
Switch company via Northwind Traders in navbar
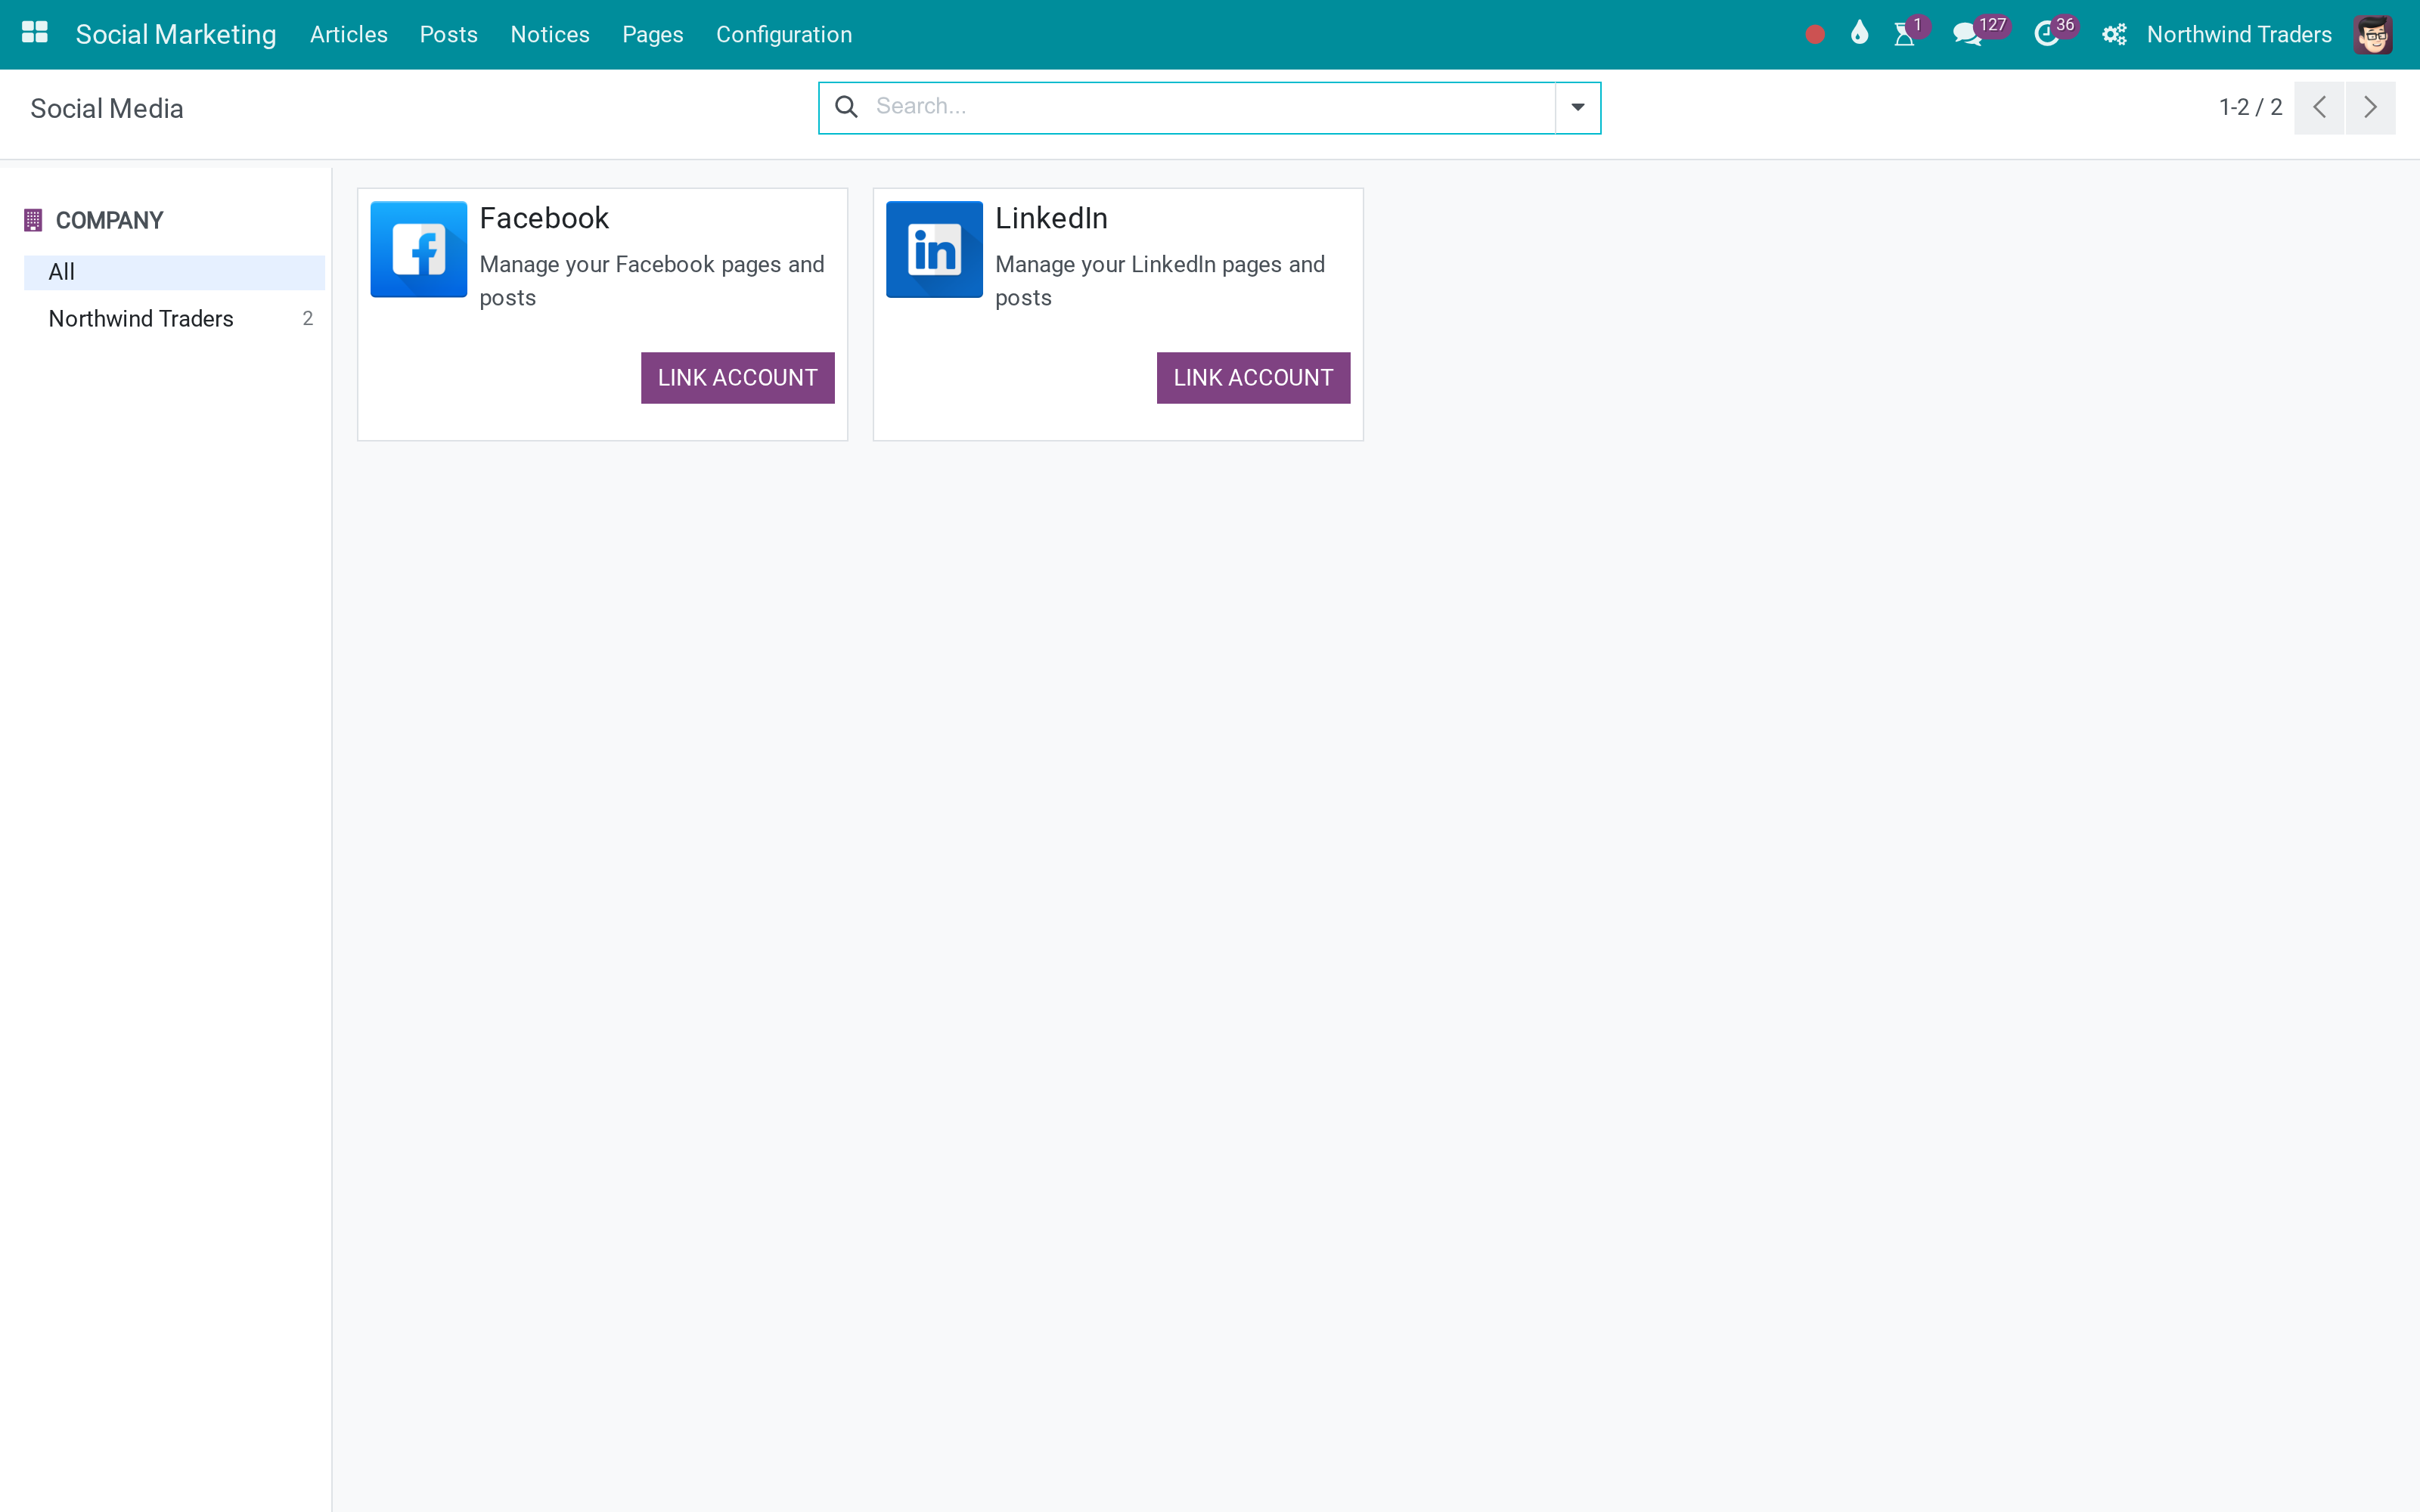2239,35
